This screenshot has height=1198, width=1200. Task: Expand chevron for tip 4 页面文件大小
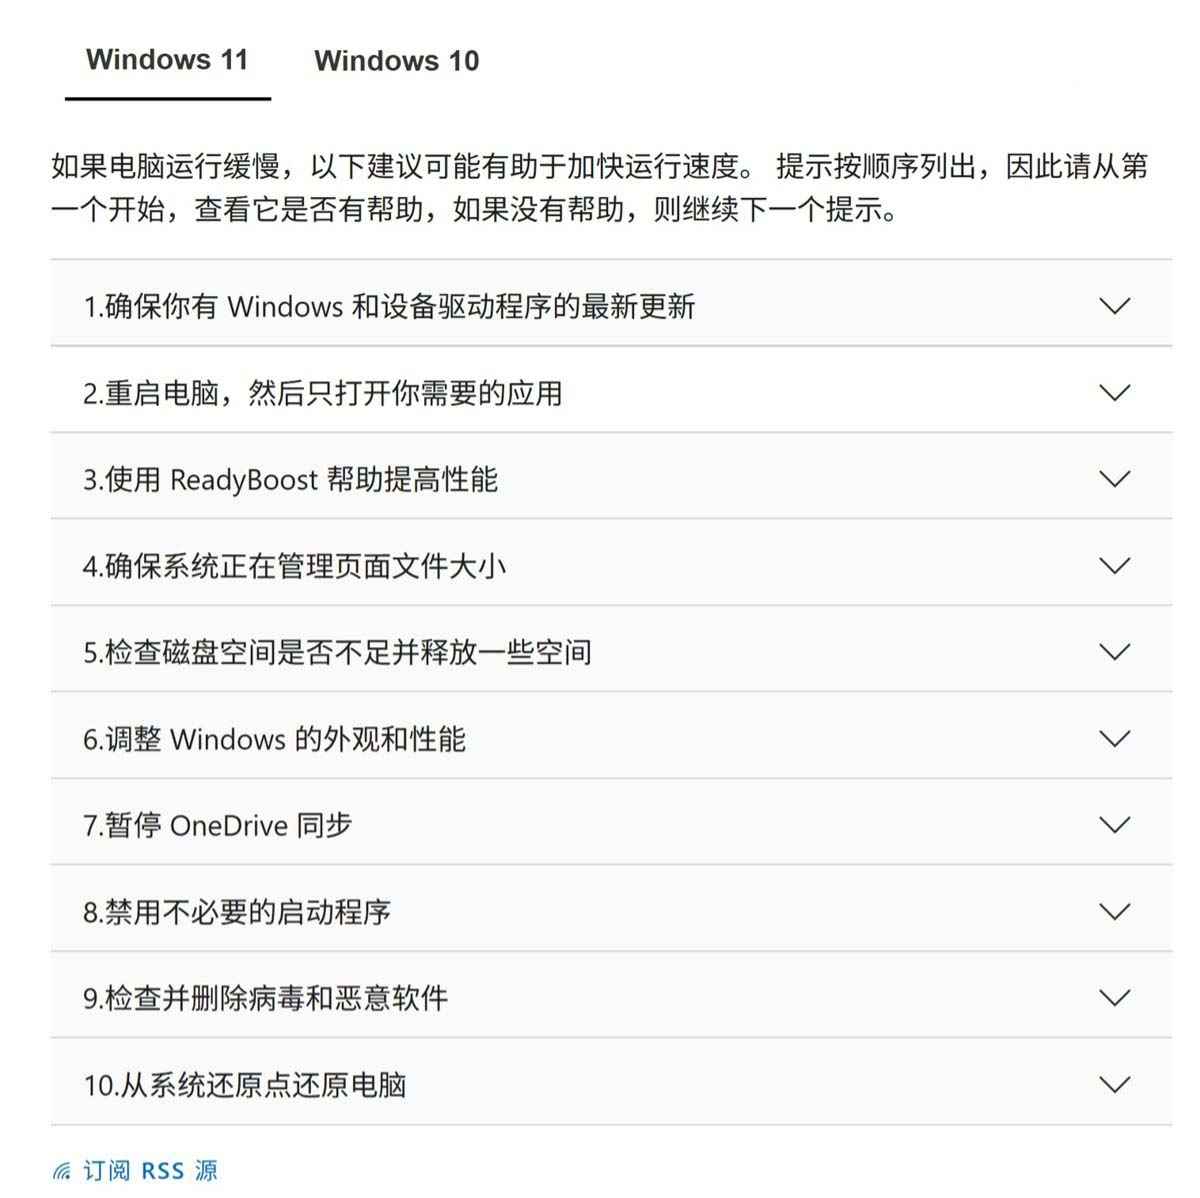[1114, 565]
